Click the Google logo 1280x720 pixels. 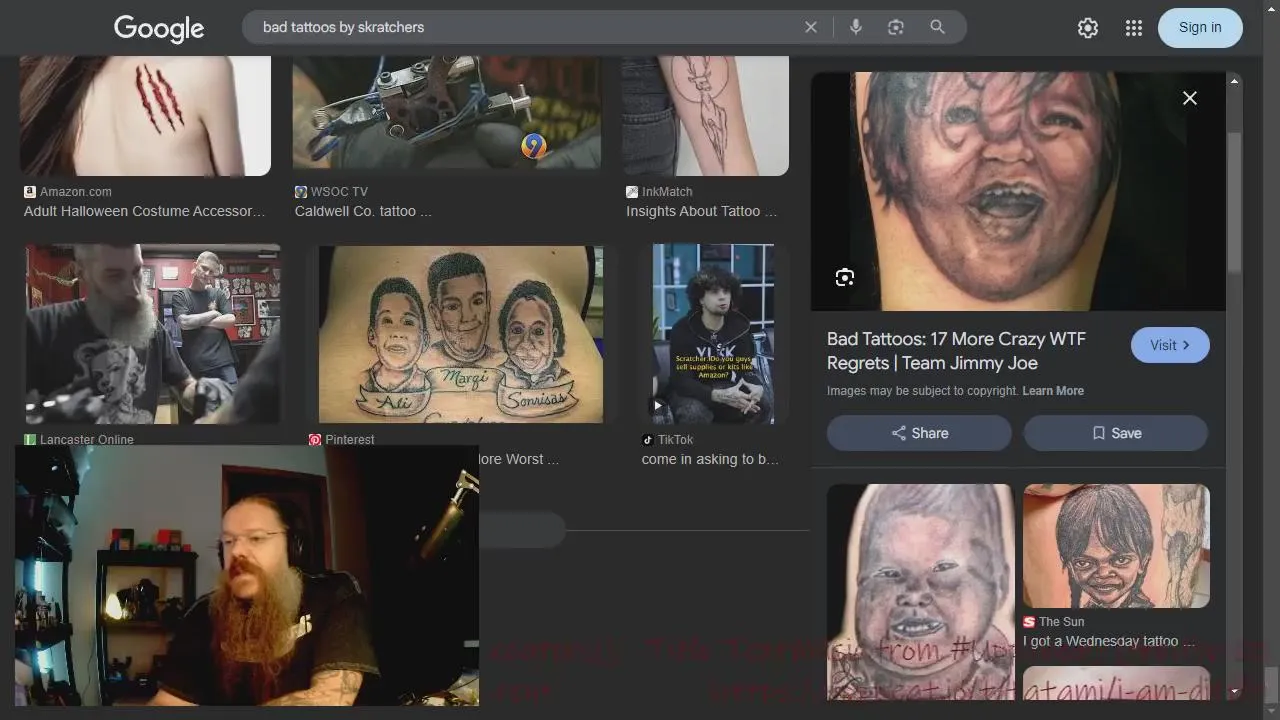159,28
